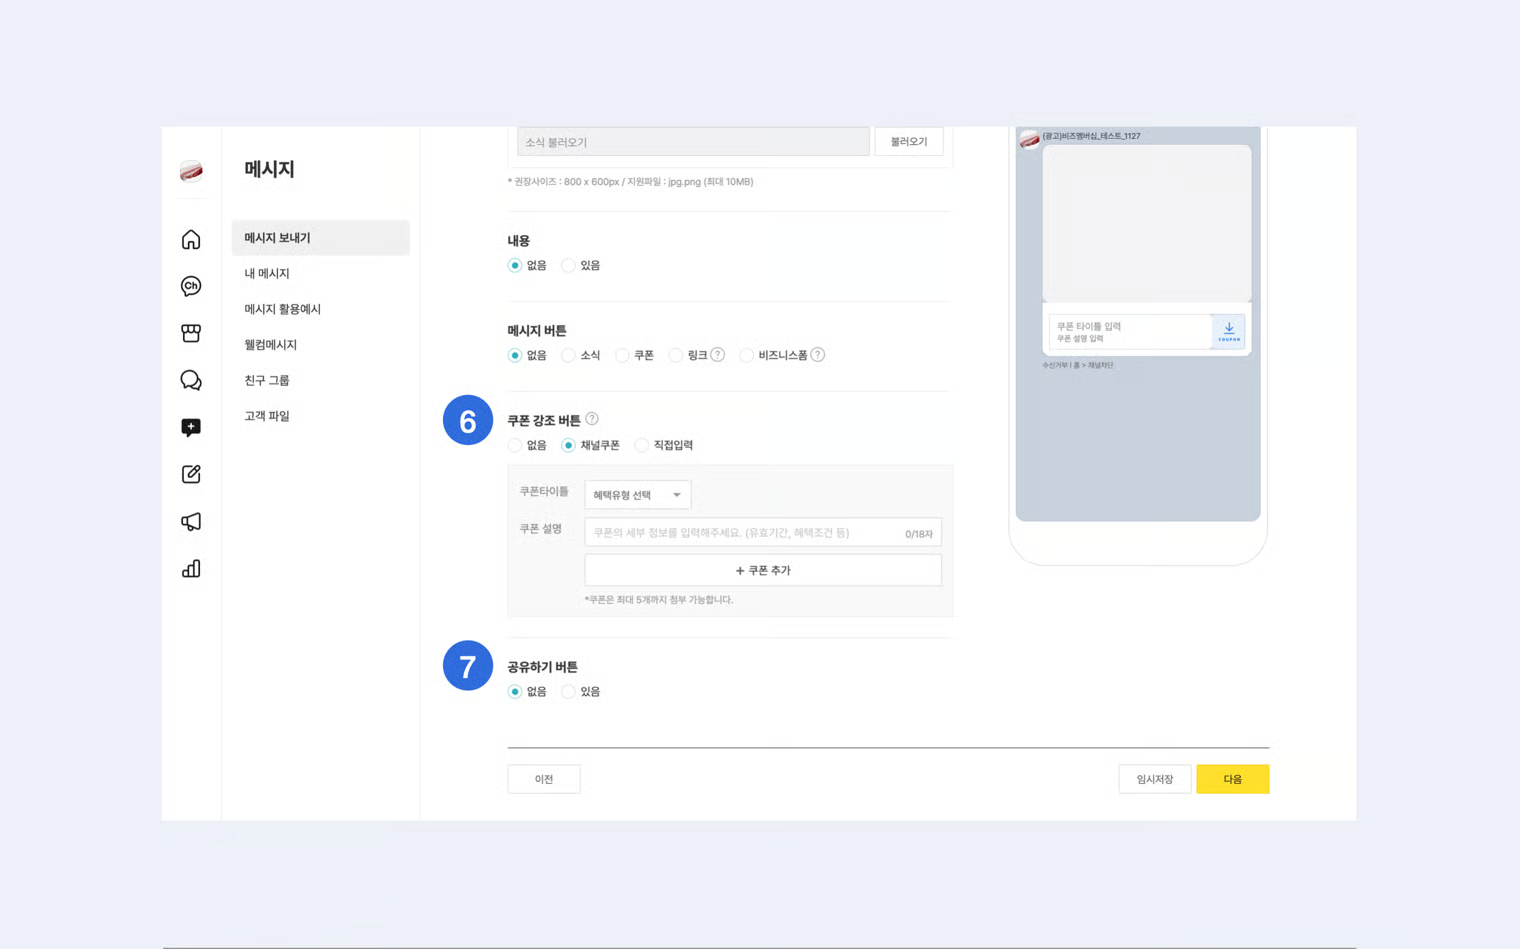Click the store icon in sidebar
This screenshot has width=1520, height=949.
(191, 333)
